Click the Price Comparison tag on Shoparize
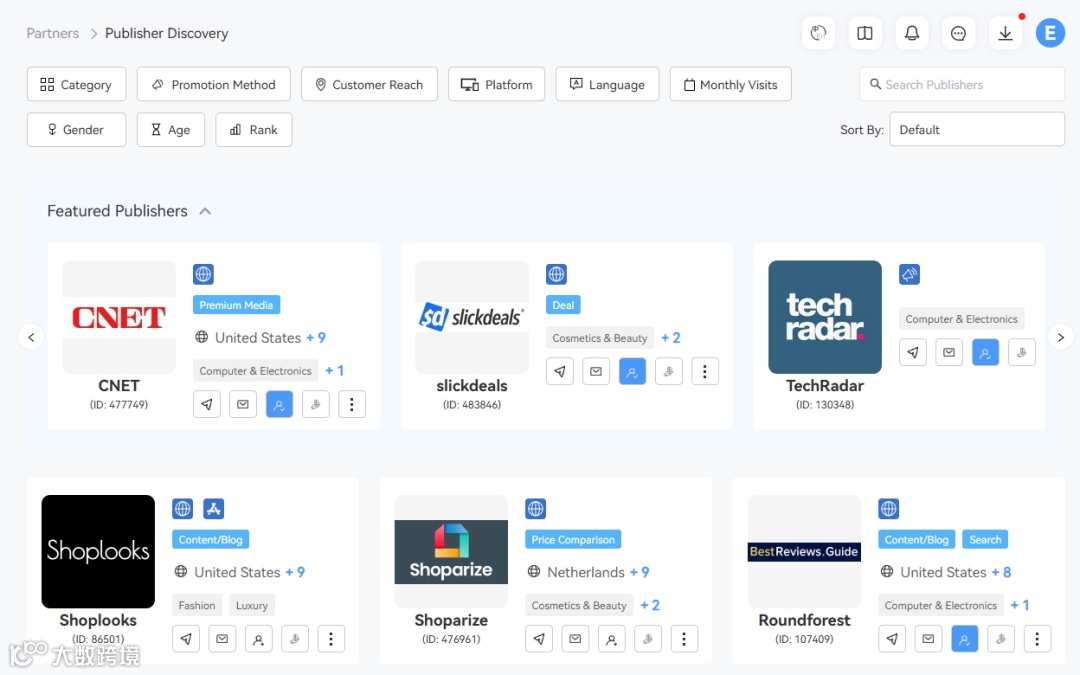This screenshot has width=1080, height=675. (573, 539)
